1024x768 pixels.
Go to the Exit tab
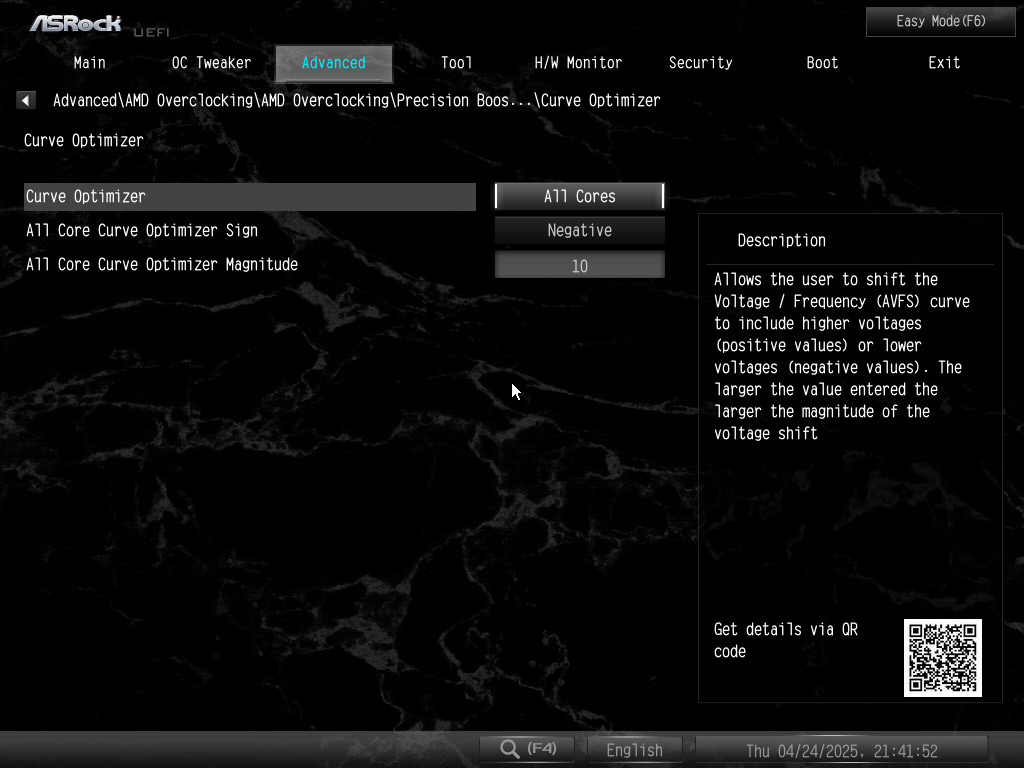click(x=943, y=62)
